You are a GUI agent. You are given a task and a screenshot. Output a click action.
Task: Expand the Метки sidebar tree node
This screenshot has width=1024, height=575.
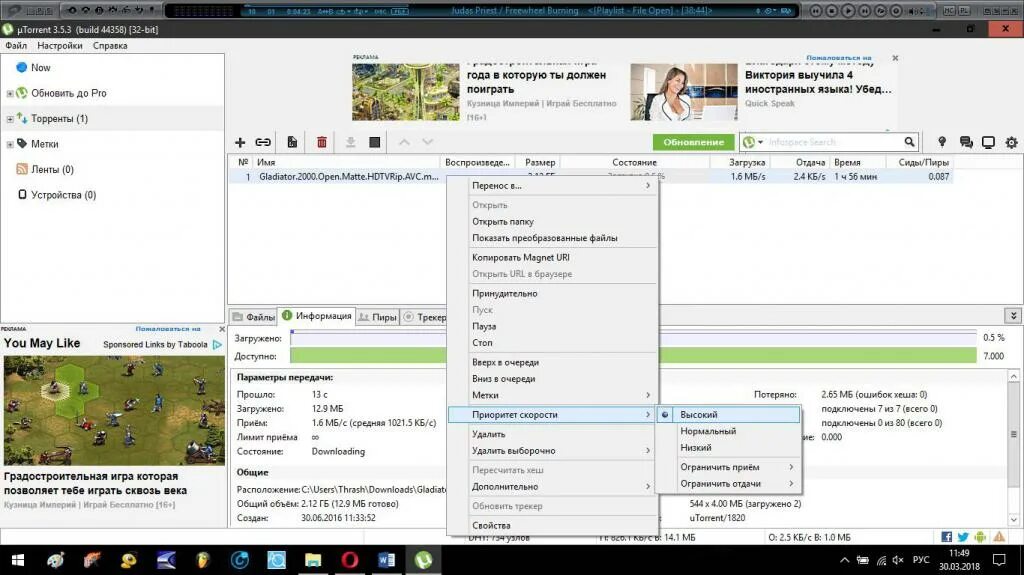pos(10,144)
